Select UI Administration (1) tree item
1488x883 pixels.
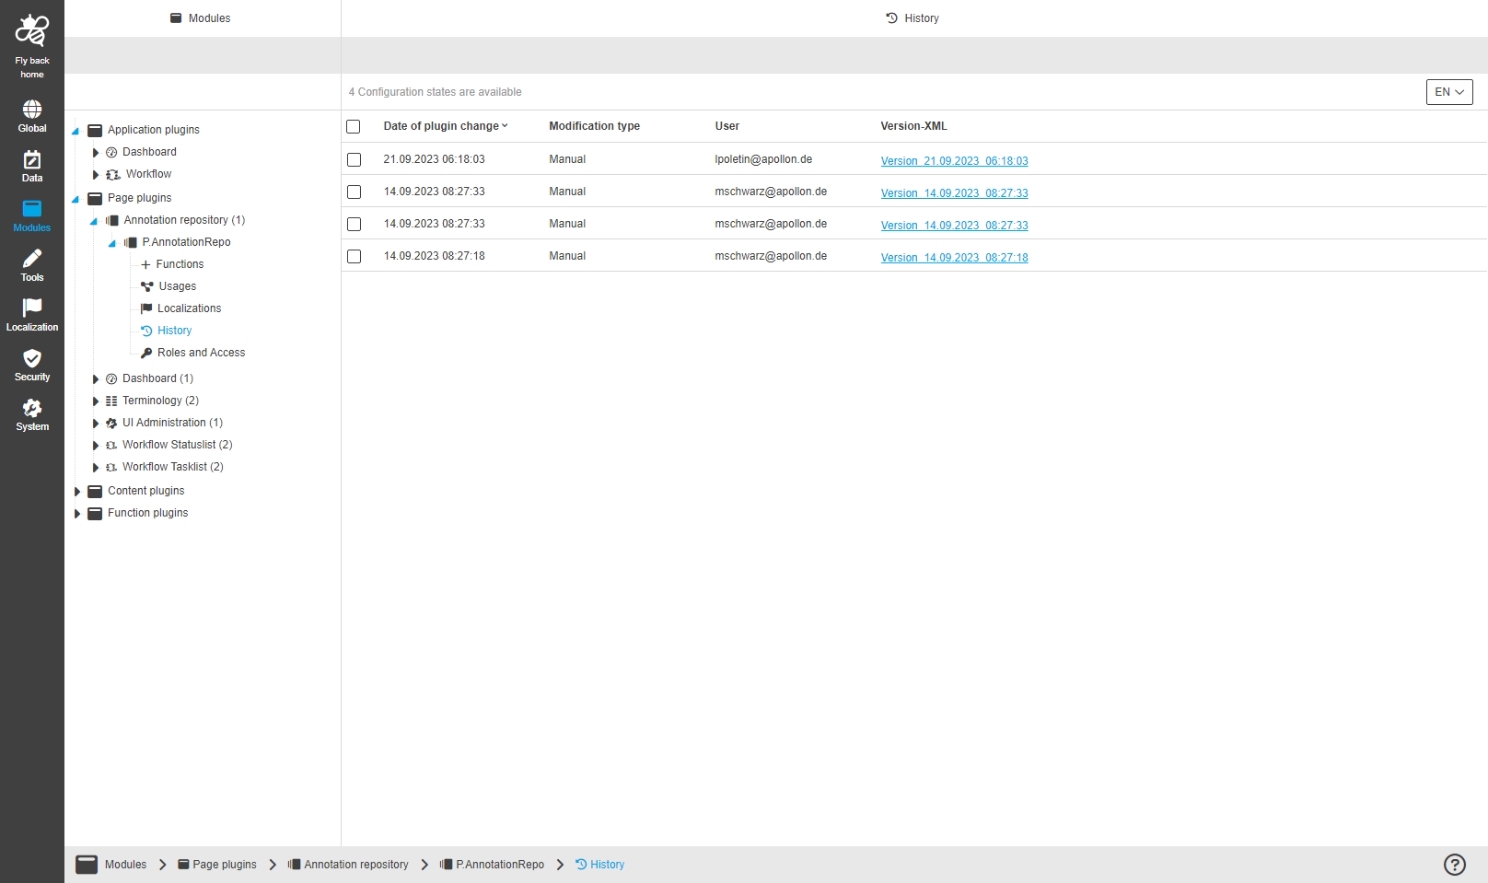[172, 423]
